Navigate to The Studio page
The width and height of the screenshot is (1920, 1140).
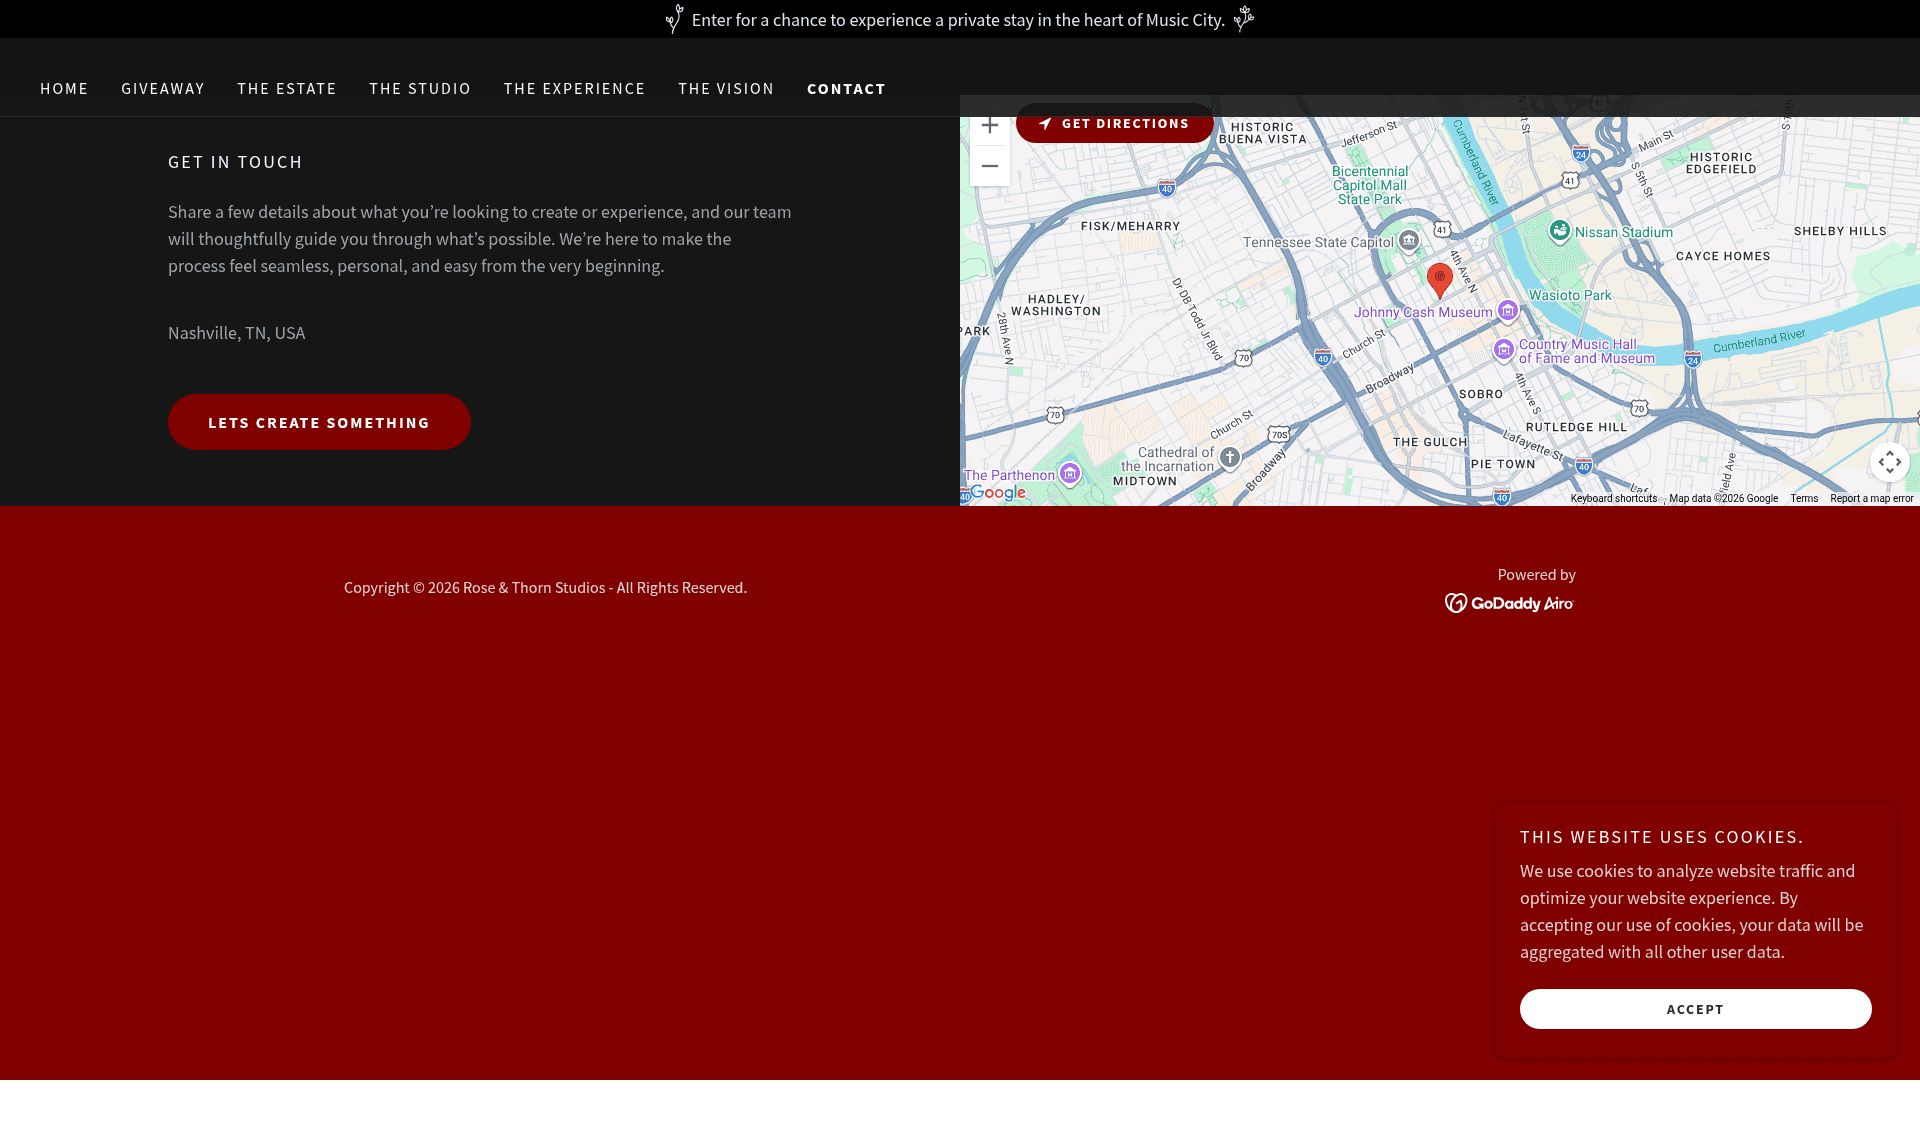(420, 89)
